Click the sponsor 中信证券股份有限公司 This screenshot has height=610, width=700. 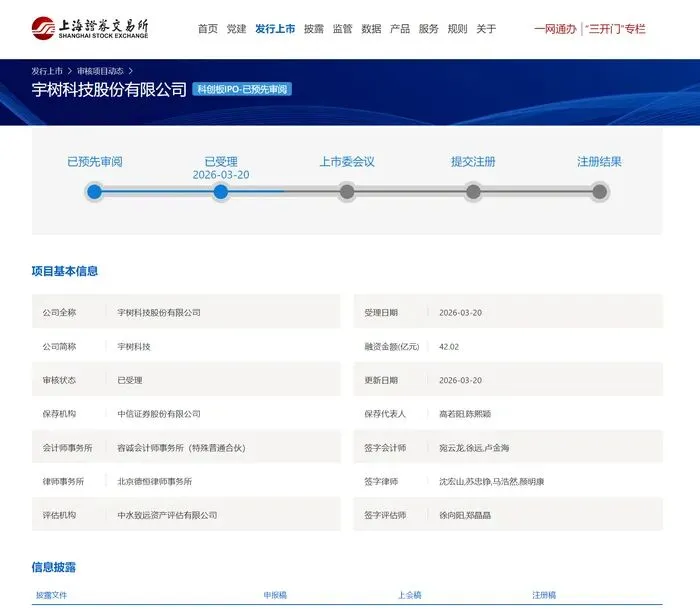159,414
